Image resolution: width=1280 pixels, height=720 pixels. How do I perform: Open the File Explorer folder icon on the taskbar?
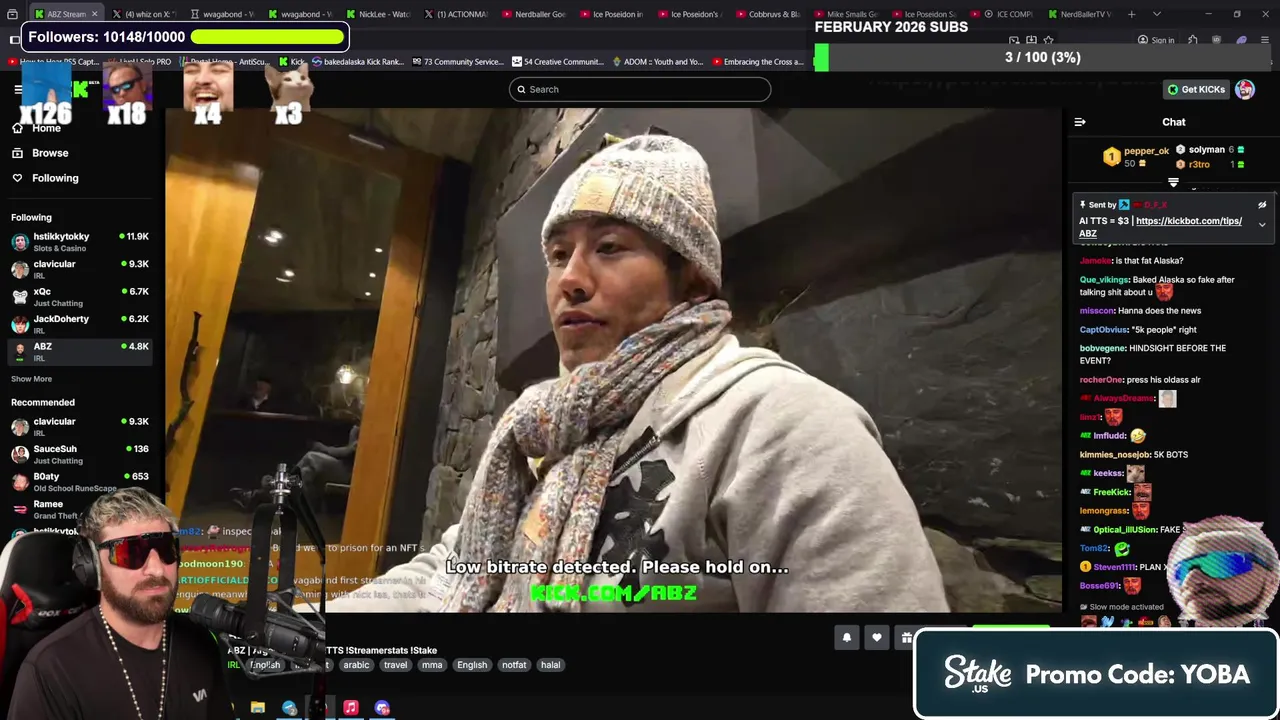tap(258, 708)
